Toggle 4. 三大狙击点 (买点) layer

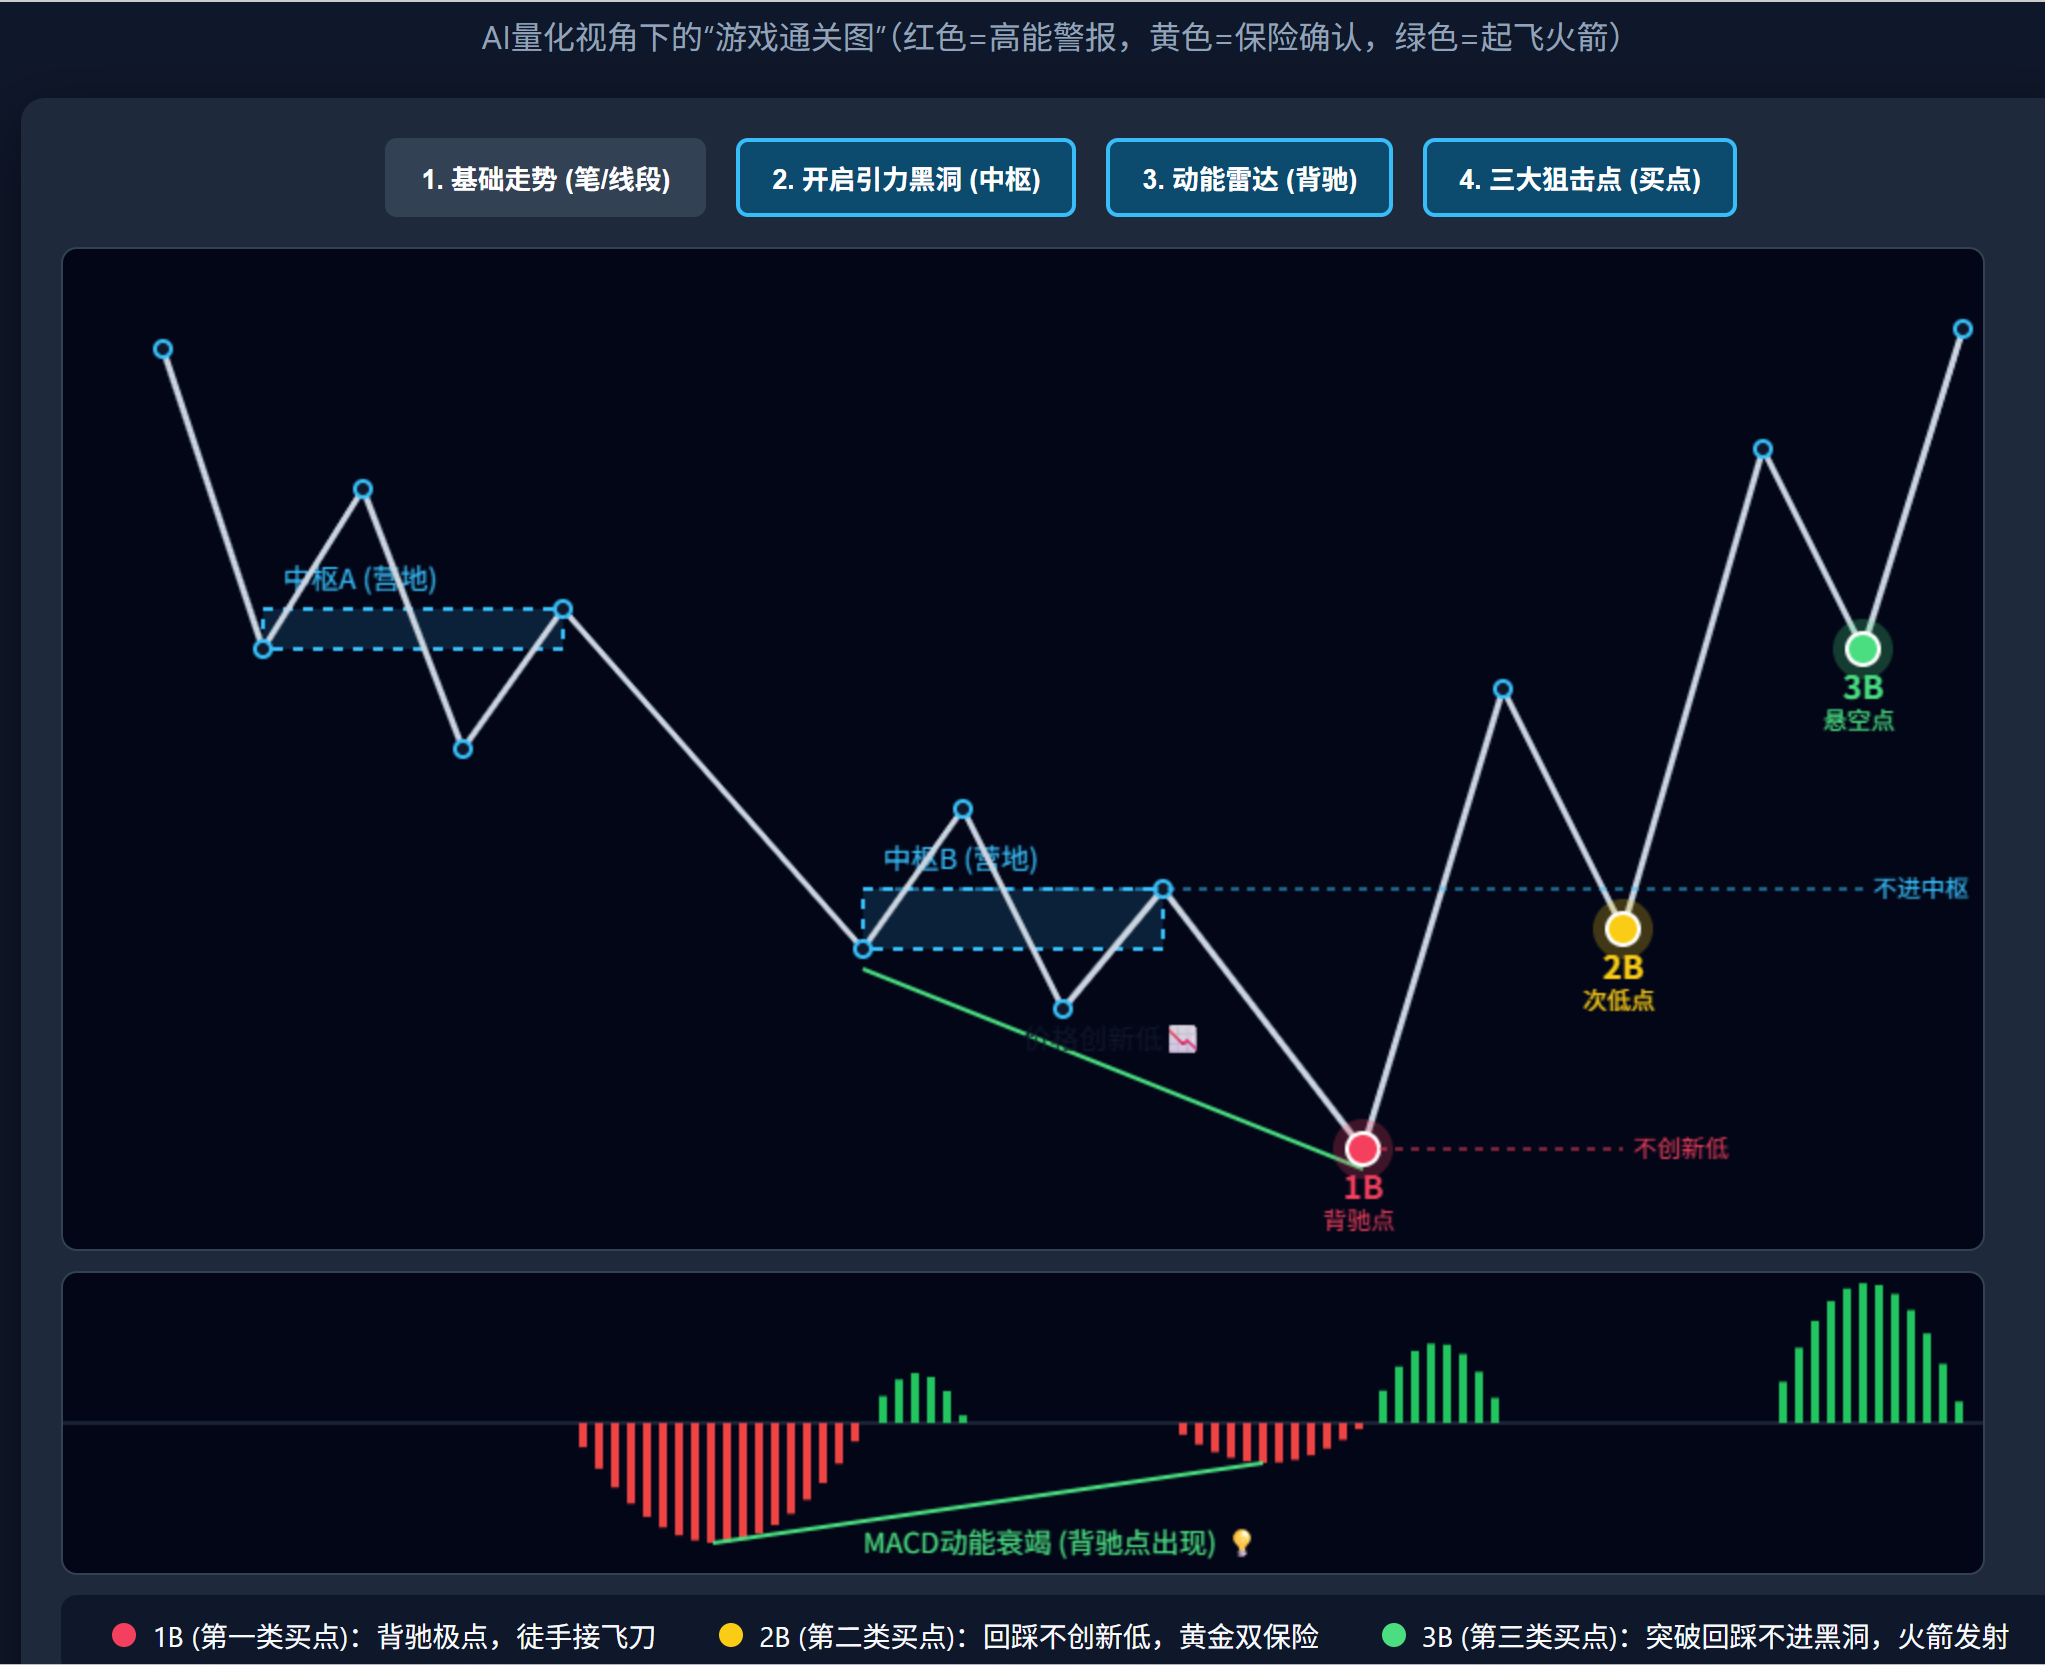click(1579, 178)
